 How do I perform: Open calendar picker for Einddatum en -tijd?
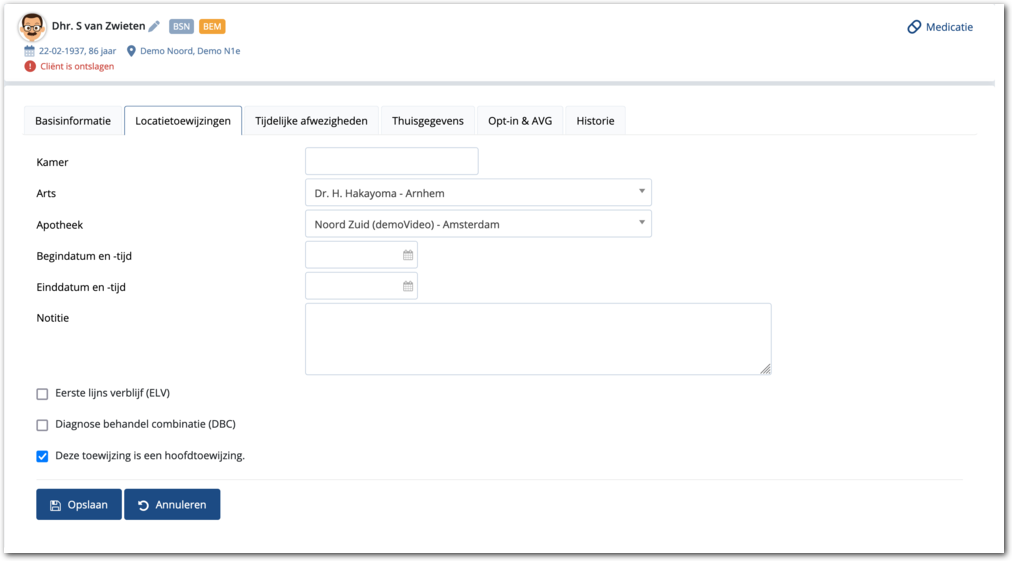coord(408,287)
